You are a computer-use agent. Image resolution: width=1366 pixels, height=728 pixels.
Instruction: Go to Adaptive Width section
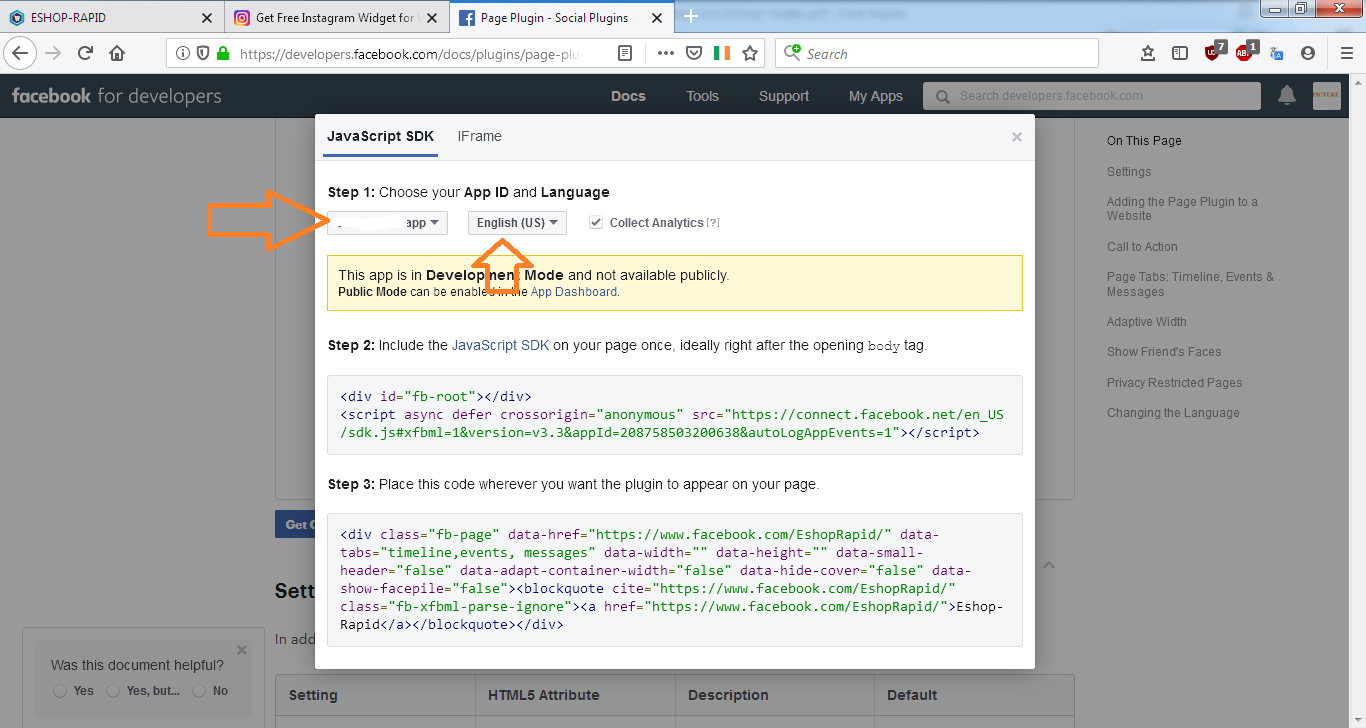coord(1147,322)
